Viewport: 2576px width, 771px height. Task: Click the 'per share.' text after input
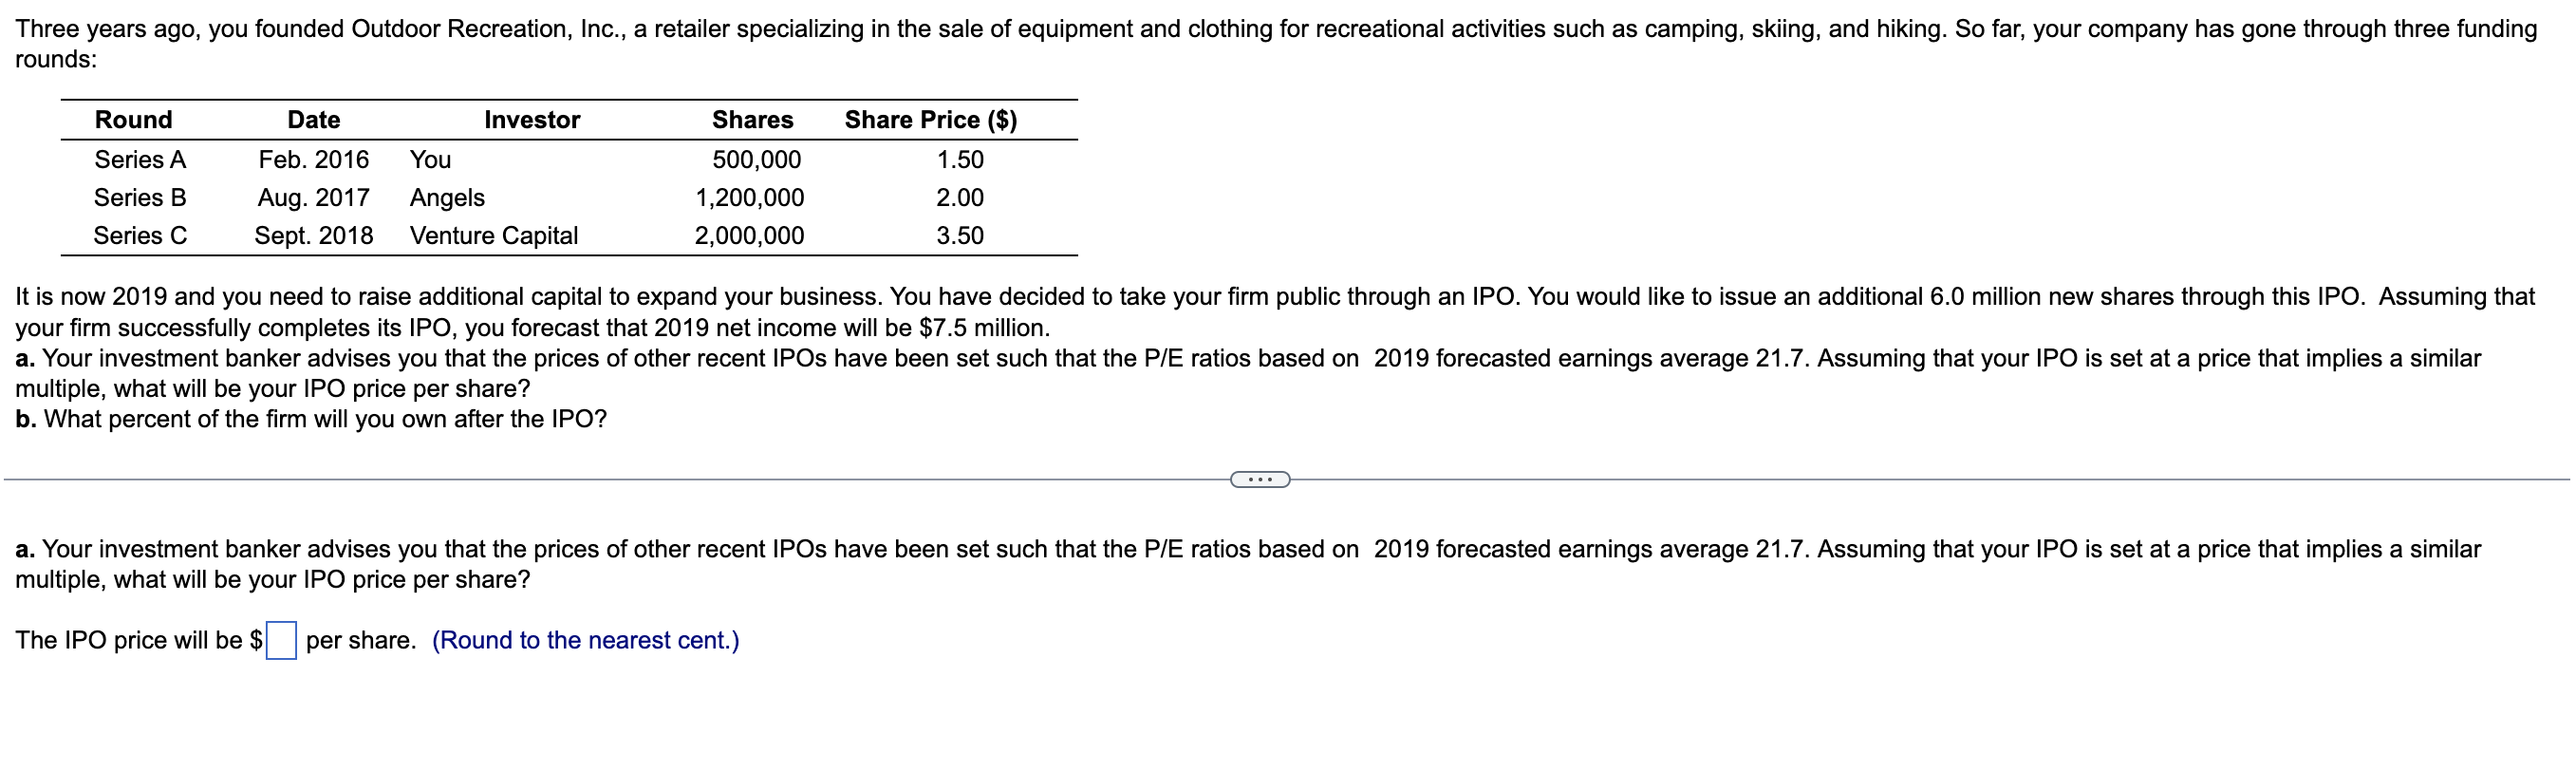point(361,640)
